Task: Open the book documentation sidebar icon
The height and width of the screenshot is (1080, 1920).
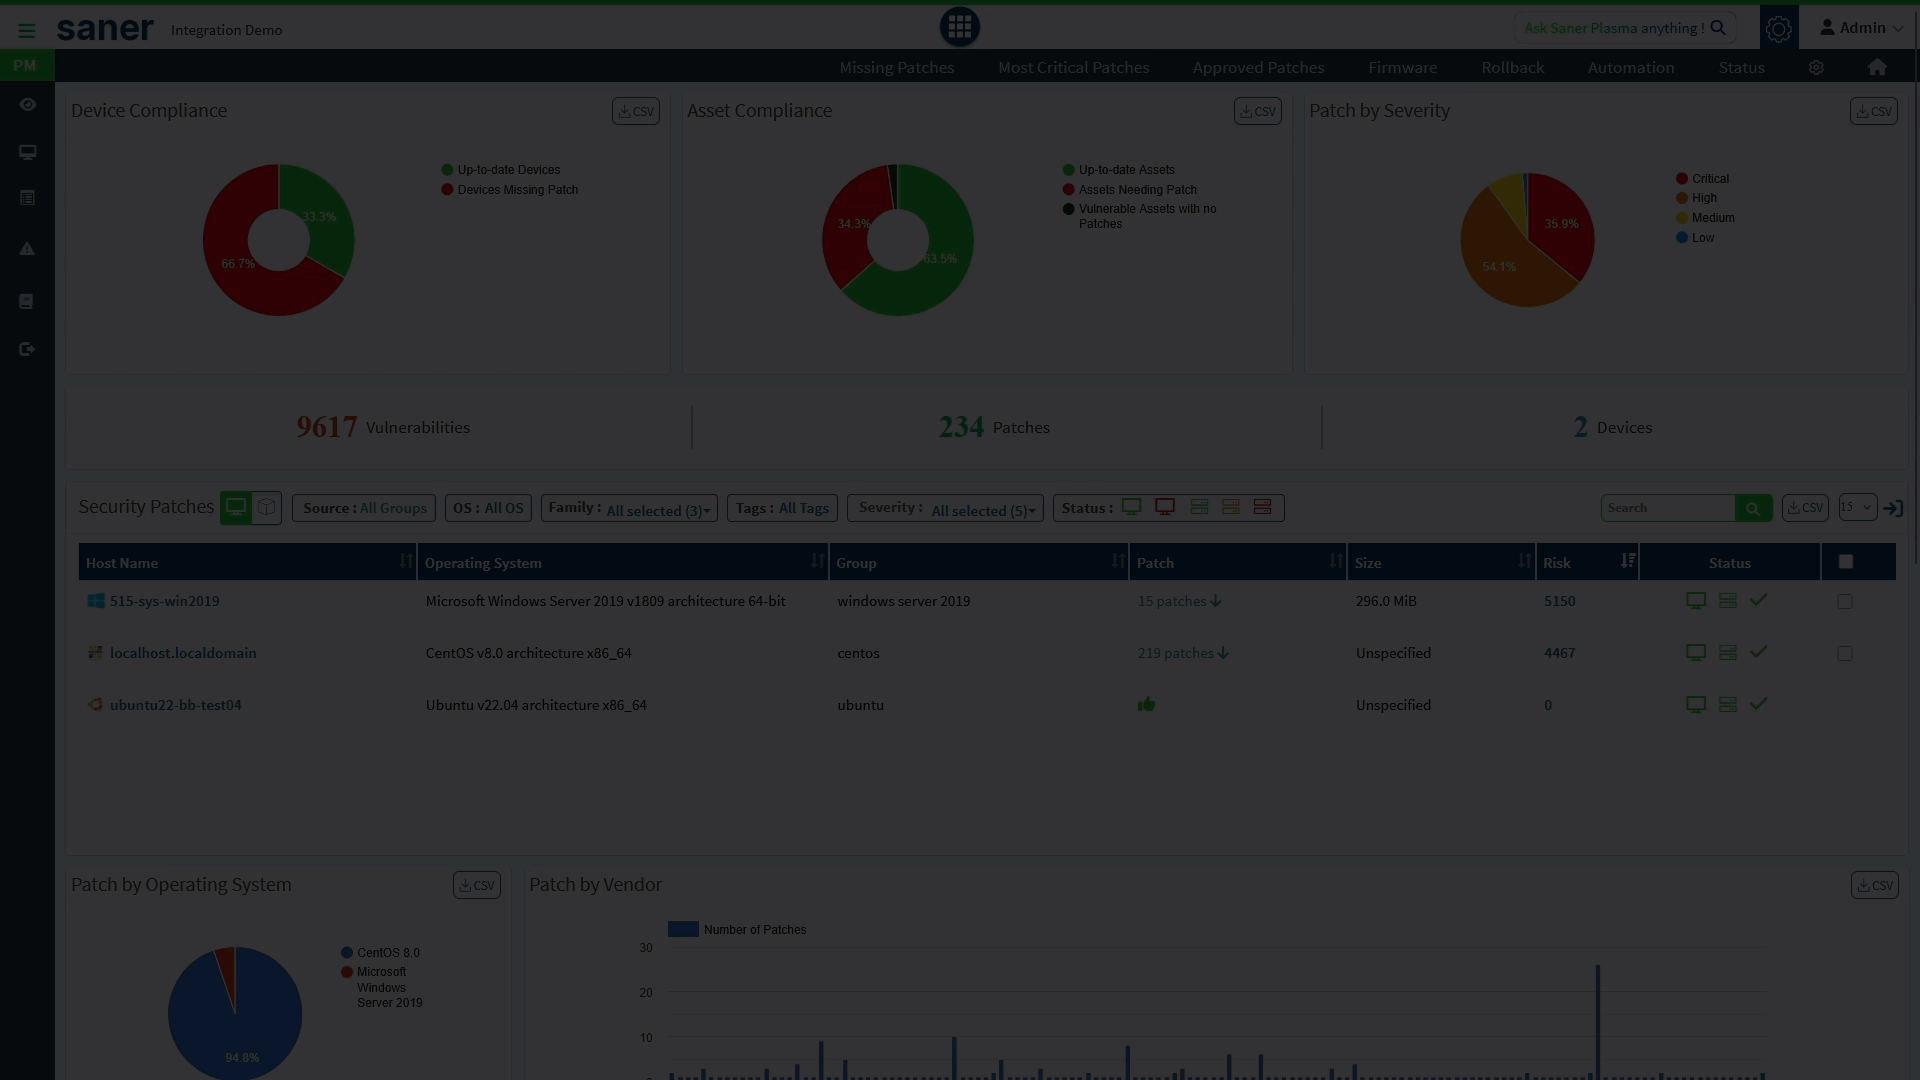Action: (27, 301)
